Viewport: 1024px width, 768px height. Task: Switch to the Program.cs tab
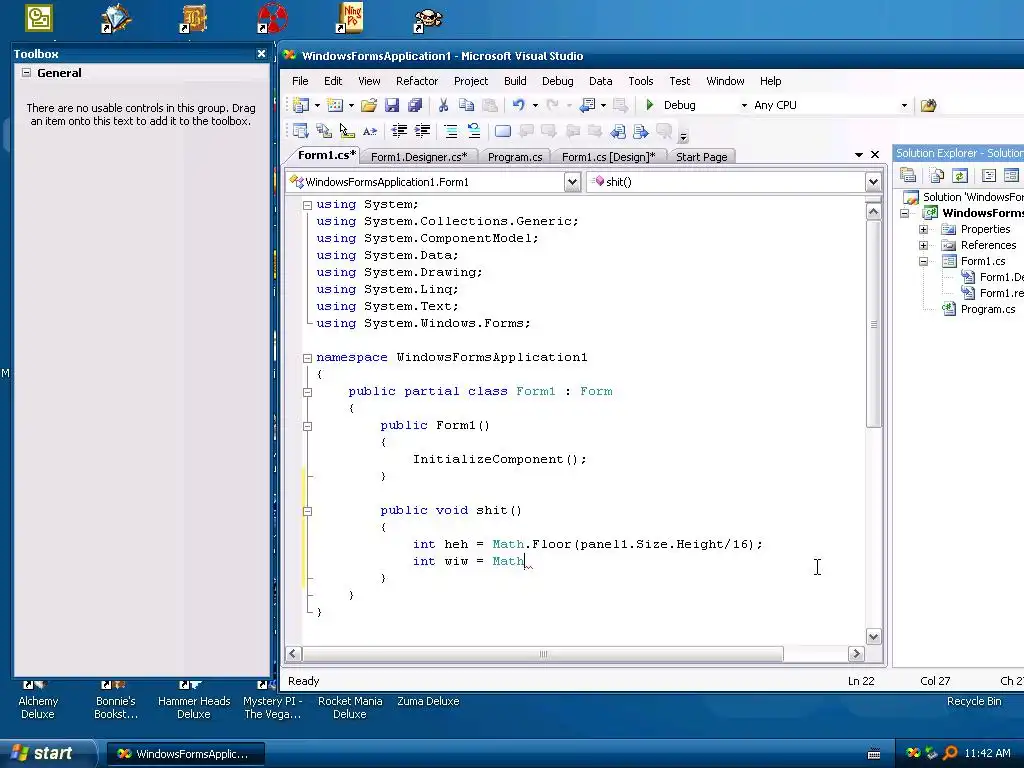click(515, 157)
